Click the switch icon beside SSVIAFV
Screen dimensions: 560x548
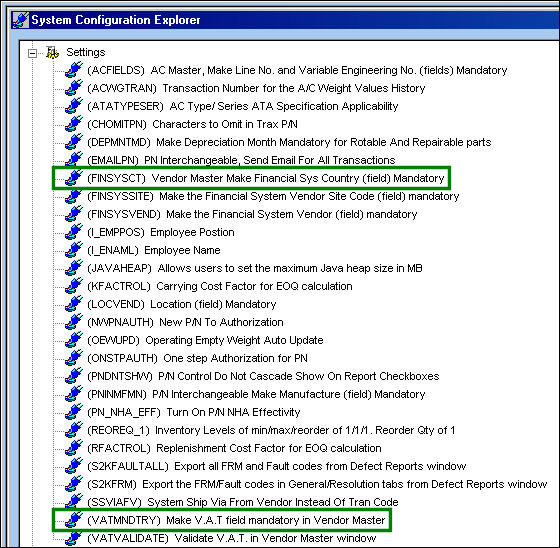point(74,502)
